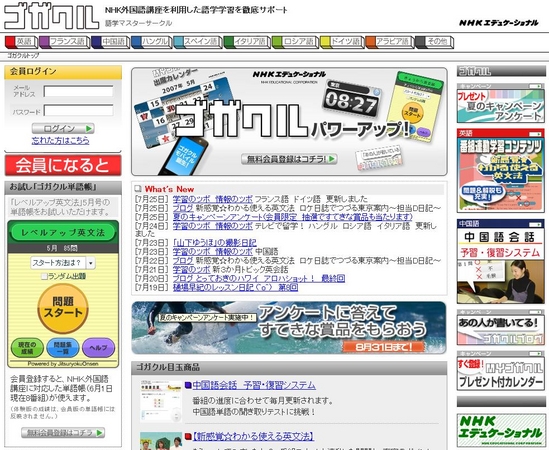Open the 穂場早紀のレッスン日記 link
The image size is (549, 450).
click(235, 288)
